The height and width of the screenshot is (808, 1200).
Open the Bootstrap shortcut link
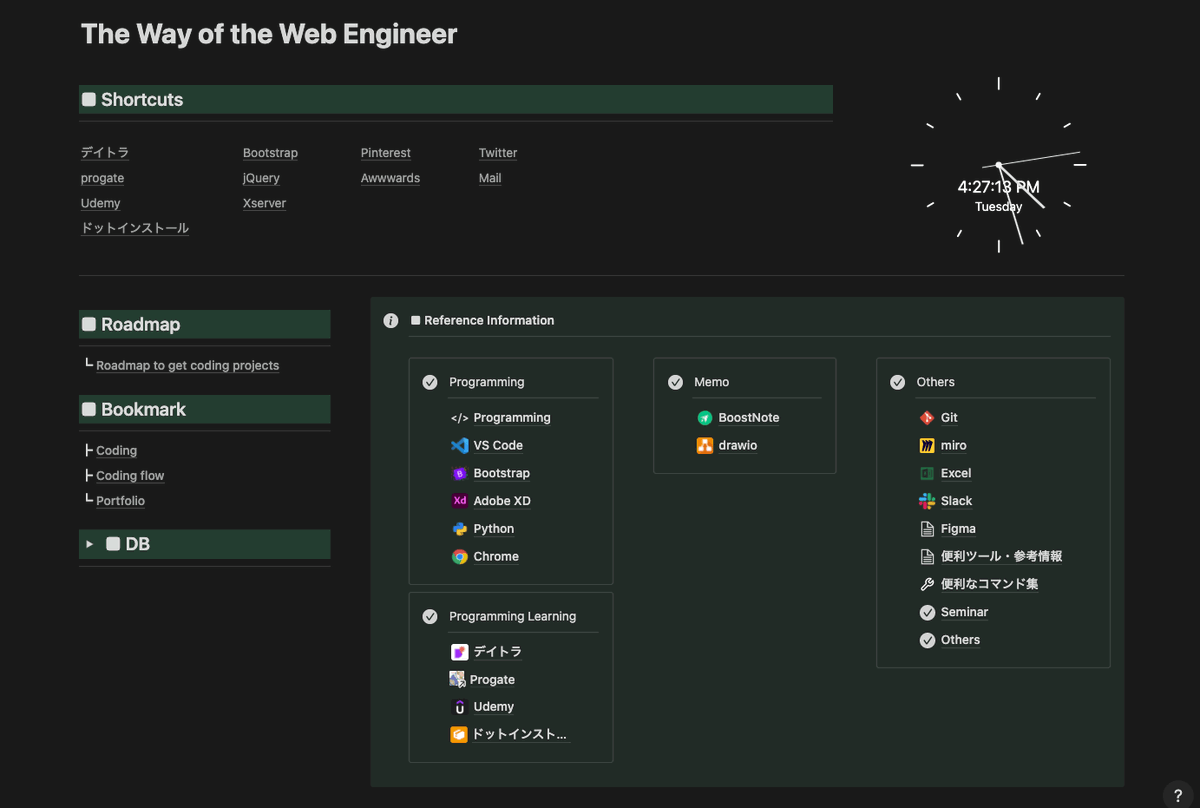270,153
